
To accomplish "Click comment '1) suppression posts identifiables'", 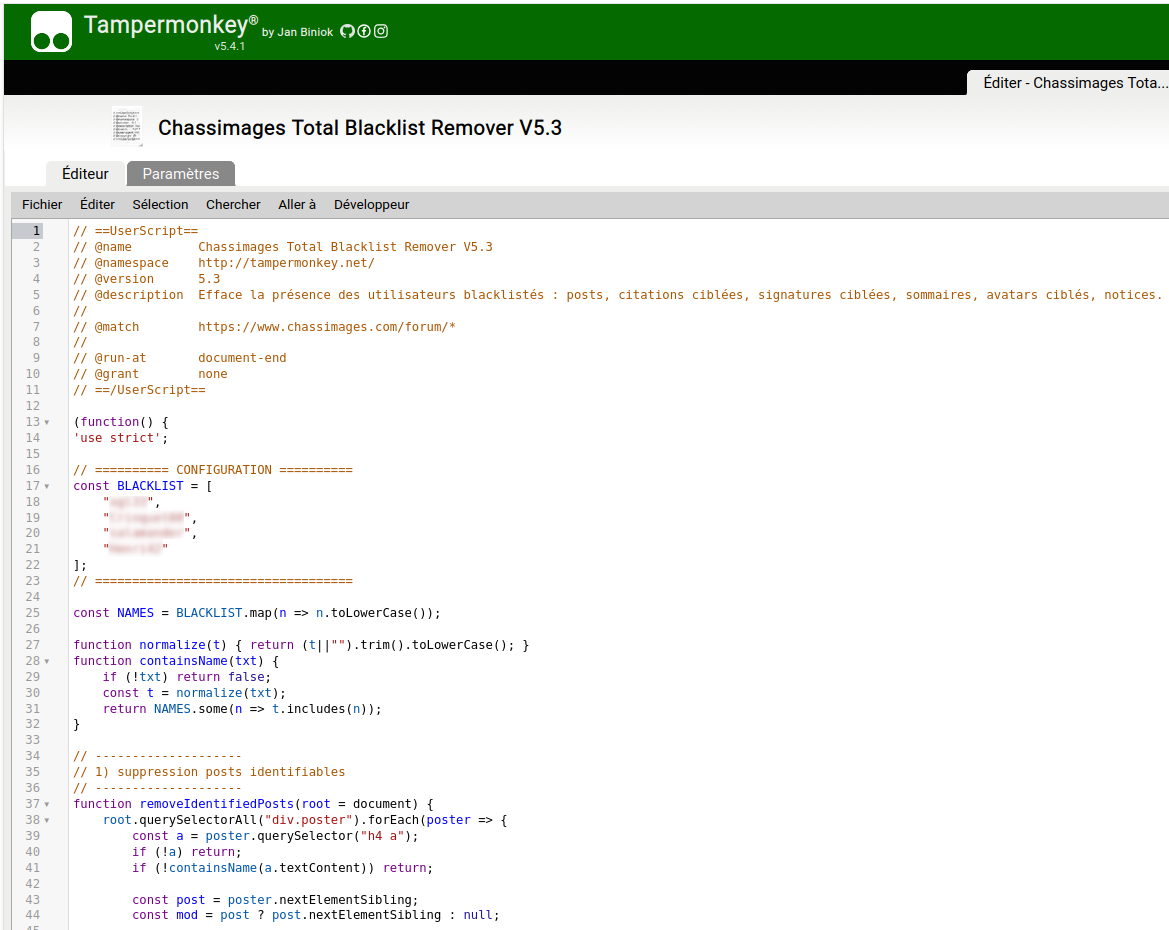I will tap(220, 772).
